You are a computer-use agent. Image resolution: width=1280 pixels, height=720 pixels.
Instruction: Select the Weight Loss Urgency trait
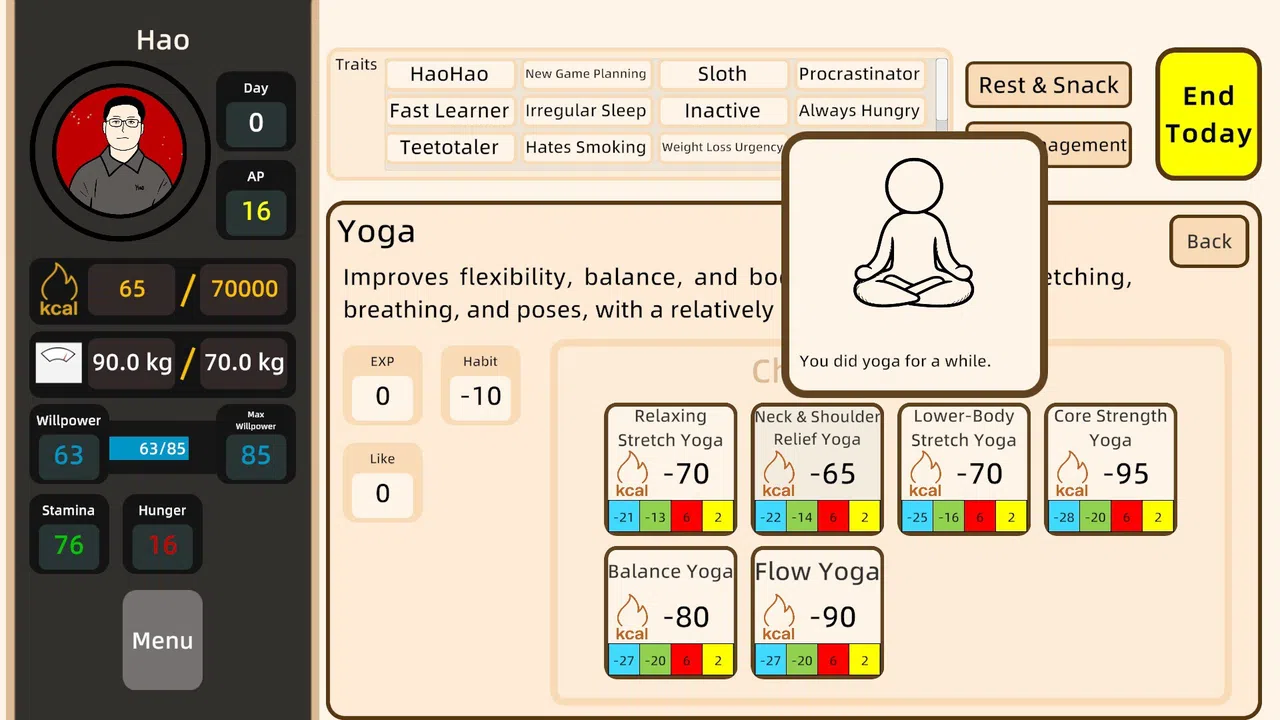[x=722, y=147]
